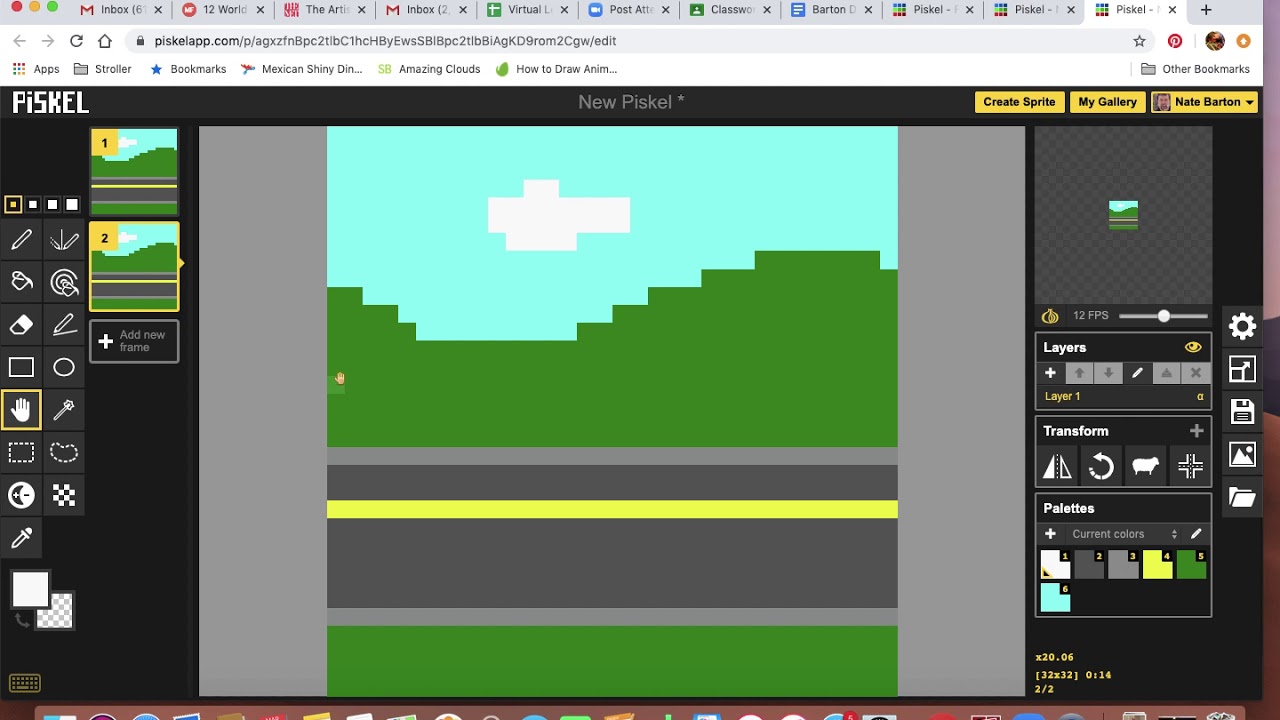This screenshot has width=1280, height=720.
Task: Select the Paint bucket tool
Action: [x=21, y=283]
